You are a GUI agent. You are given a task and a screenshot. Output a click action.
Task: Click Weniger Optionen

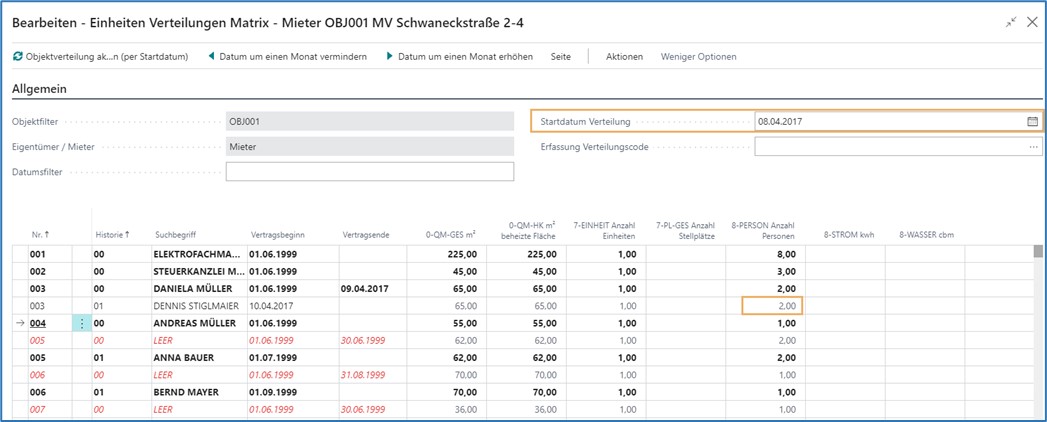pyautogui.click(x=698, y=57)
